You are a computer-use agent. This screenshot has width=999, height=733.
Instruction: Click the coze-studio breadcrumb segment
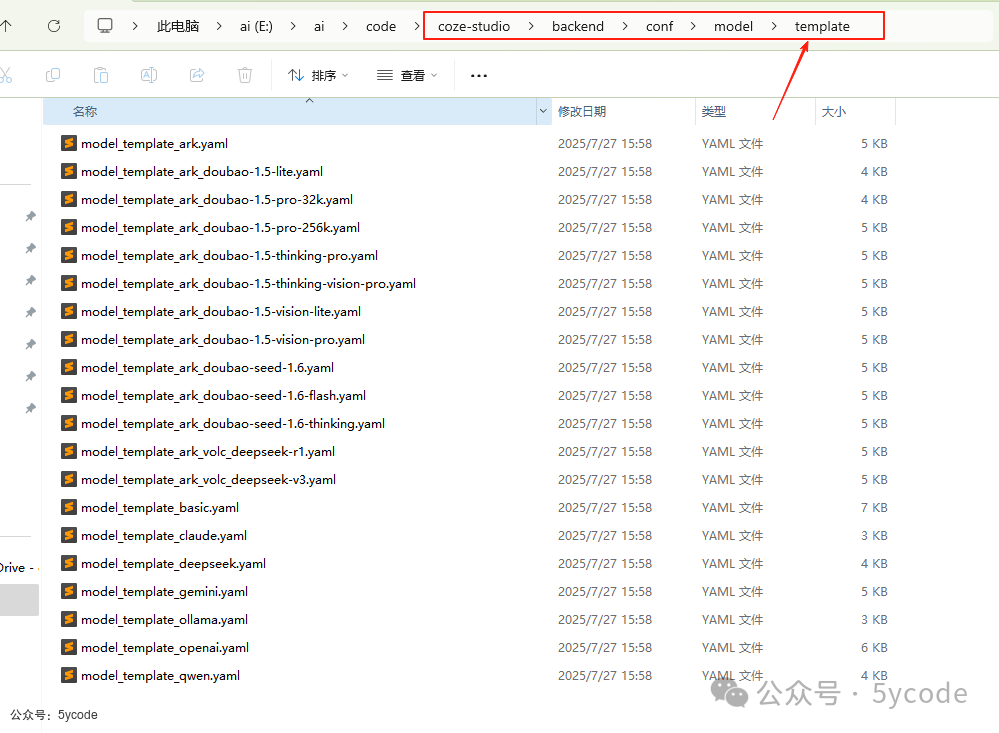coord(474,26)
